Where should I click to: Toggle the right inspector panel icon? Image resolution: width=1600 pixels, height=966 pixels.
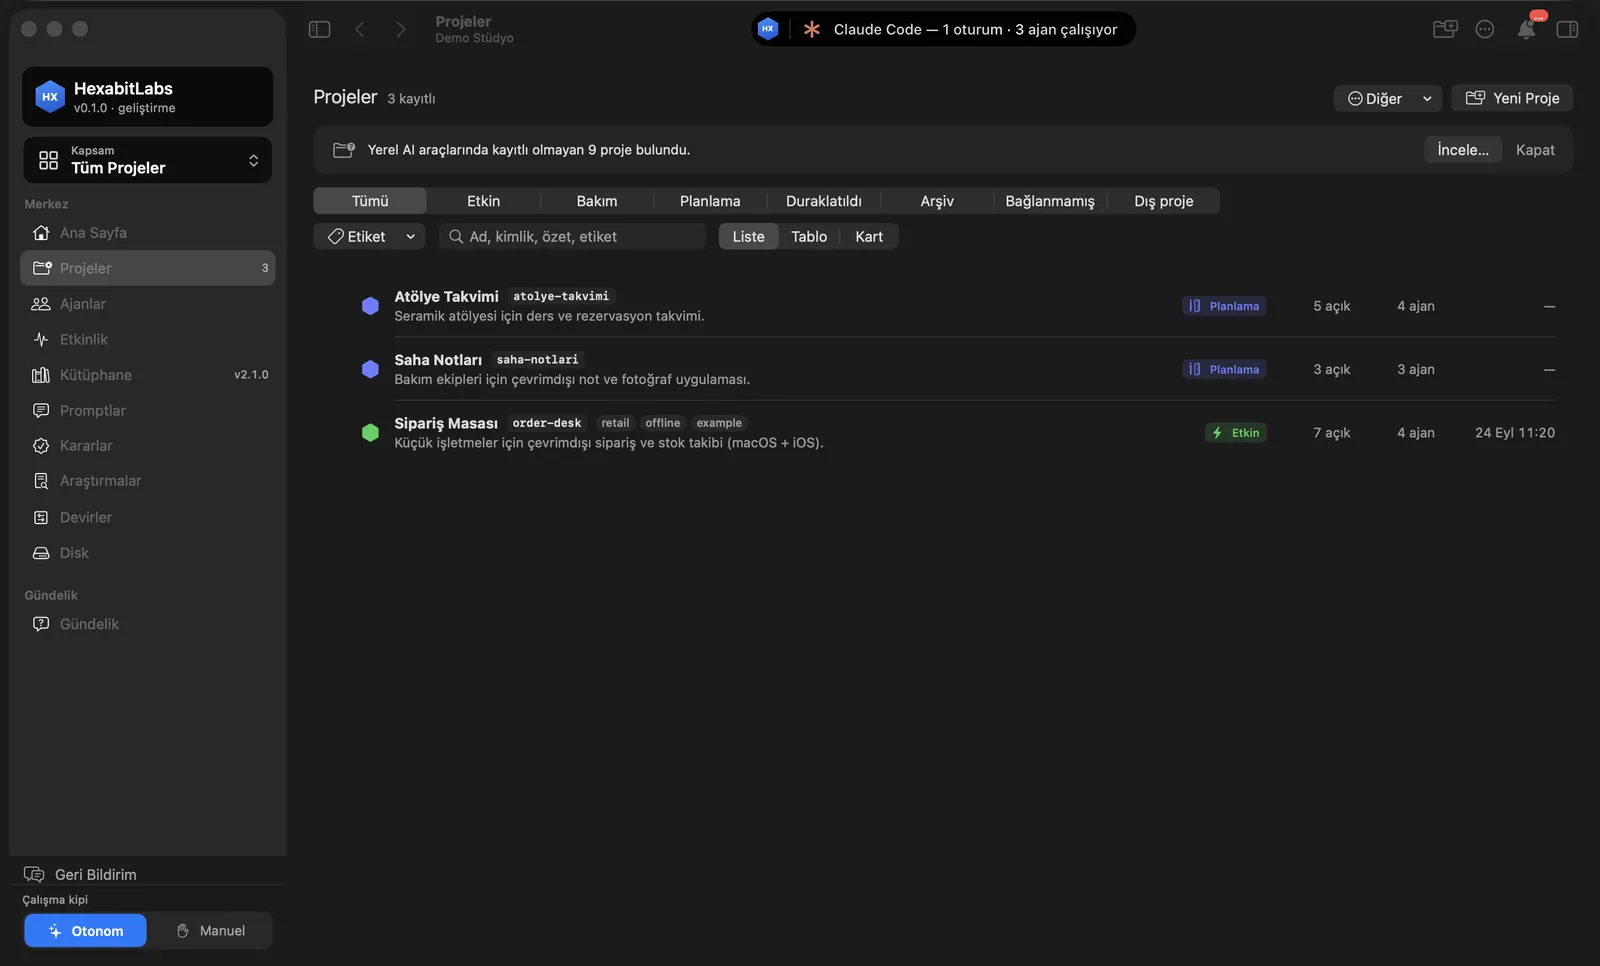[x=1567, y=29]
